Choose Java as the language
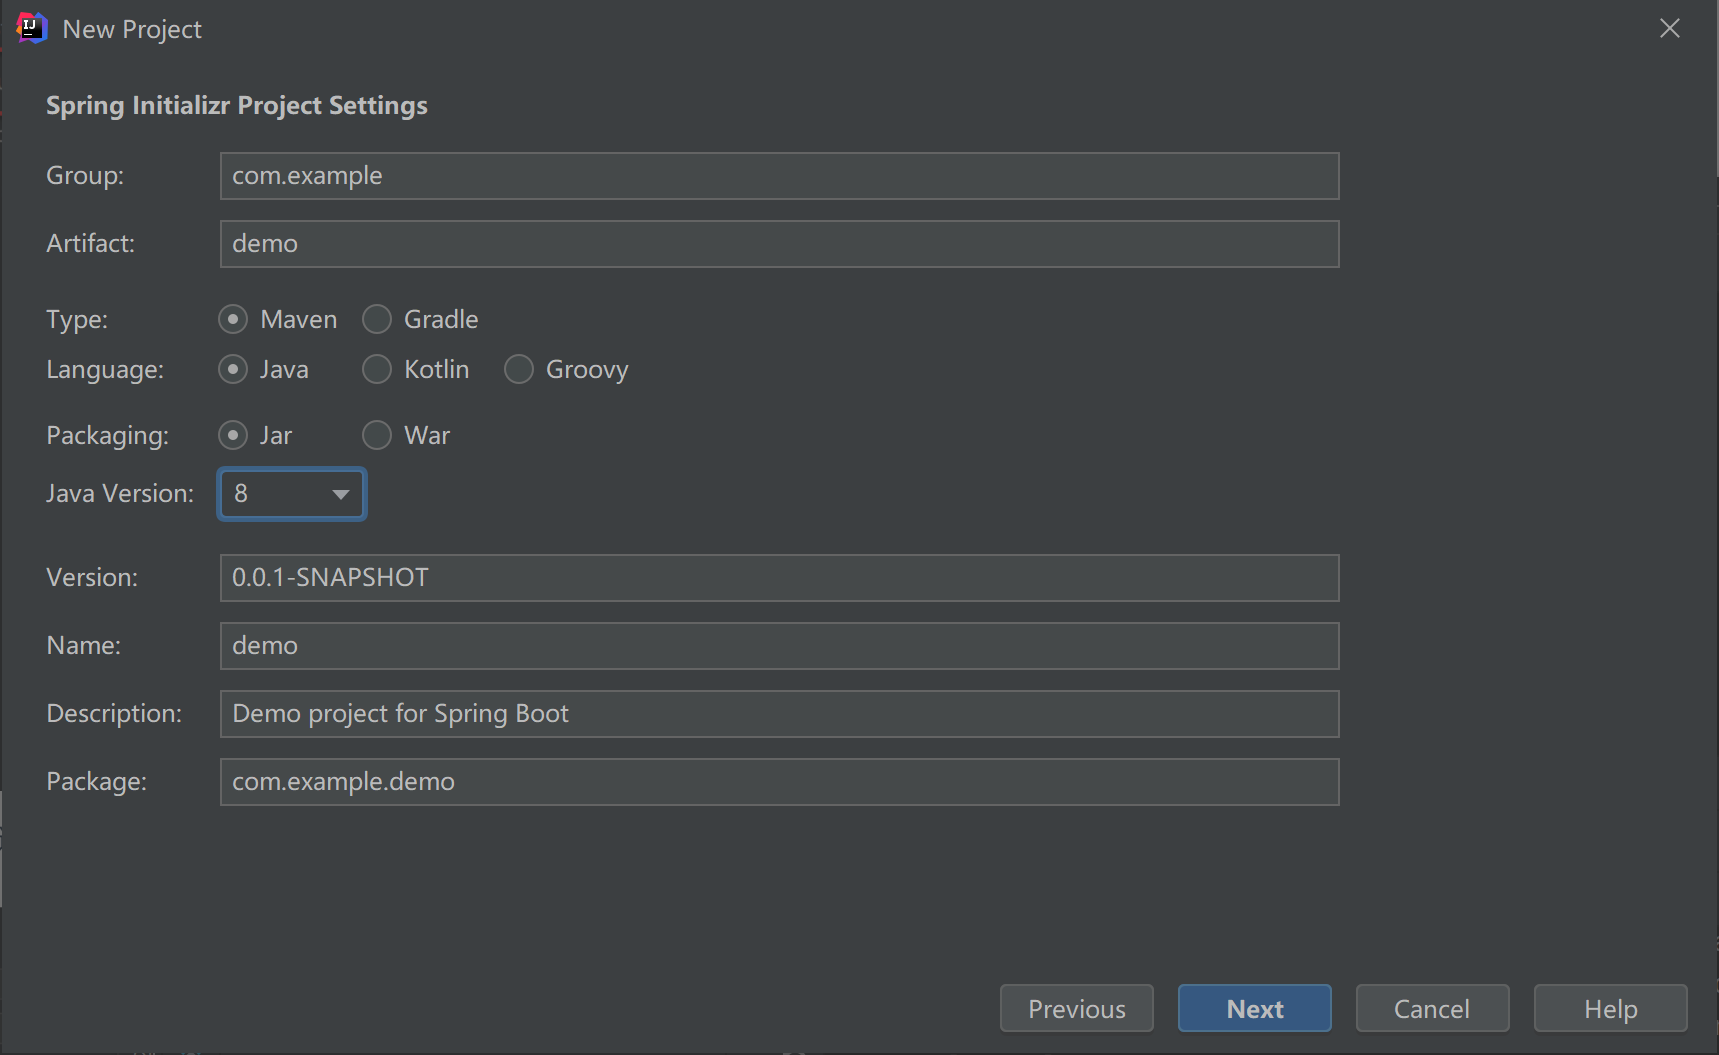Viewport: 1719px width, 1055px height. coord(233,369)
